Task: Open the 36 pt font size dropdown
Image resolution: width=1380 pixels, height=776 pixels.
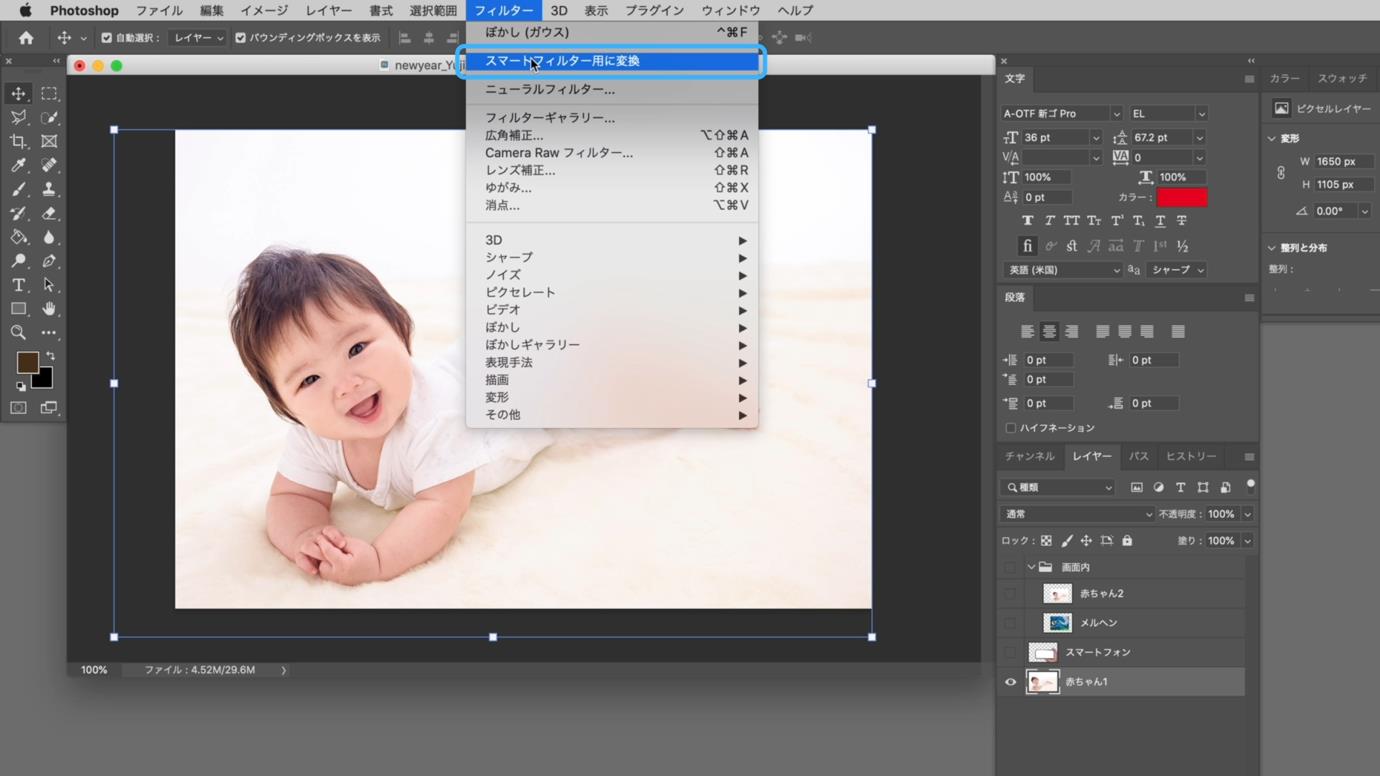Action: [x=1096, y=138]
